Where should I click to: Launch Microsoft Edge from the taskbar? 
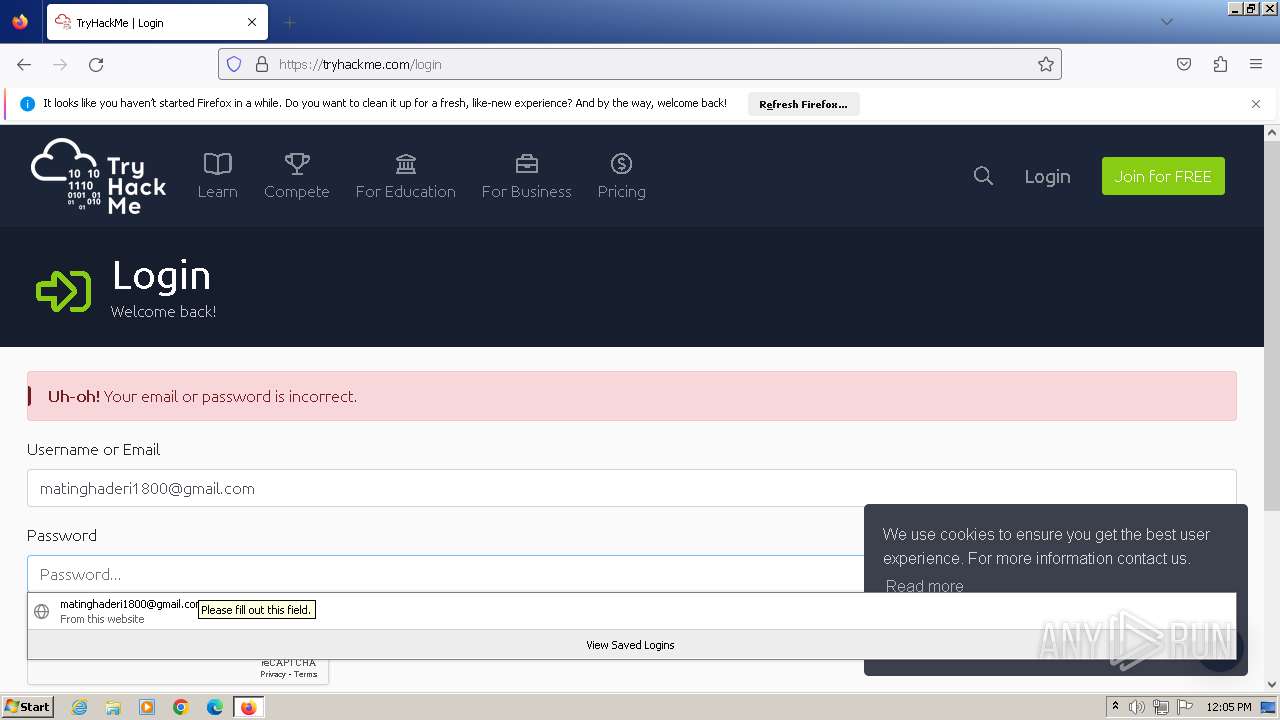[215, 707]
